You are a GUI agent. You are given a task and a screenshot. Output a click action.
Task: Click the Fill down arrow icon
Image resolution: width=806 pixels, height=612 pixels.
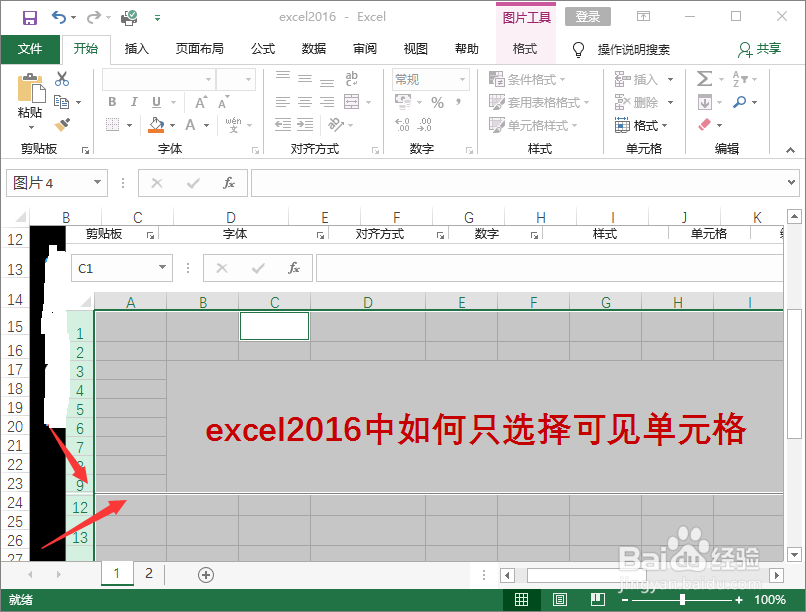705,102
